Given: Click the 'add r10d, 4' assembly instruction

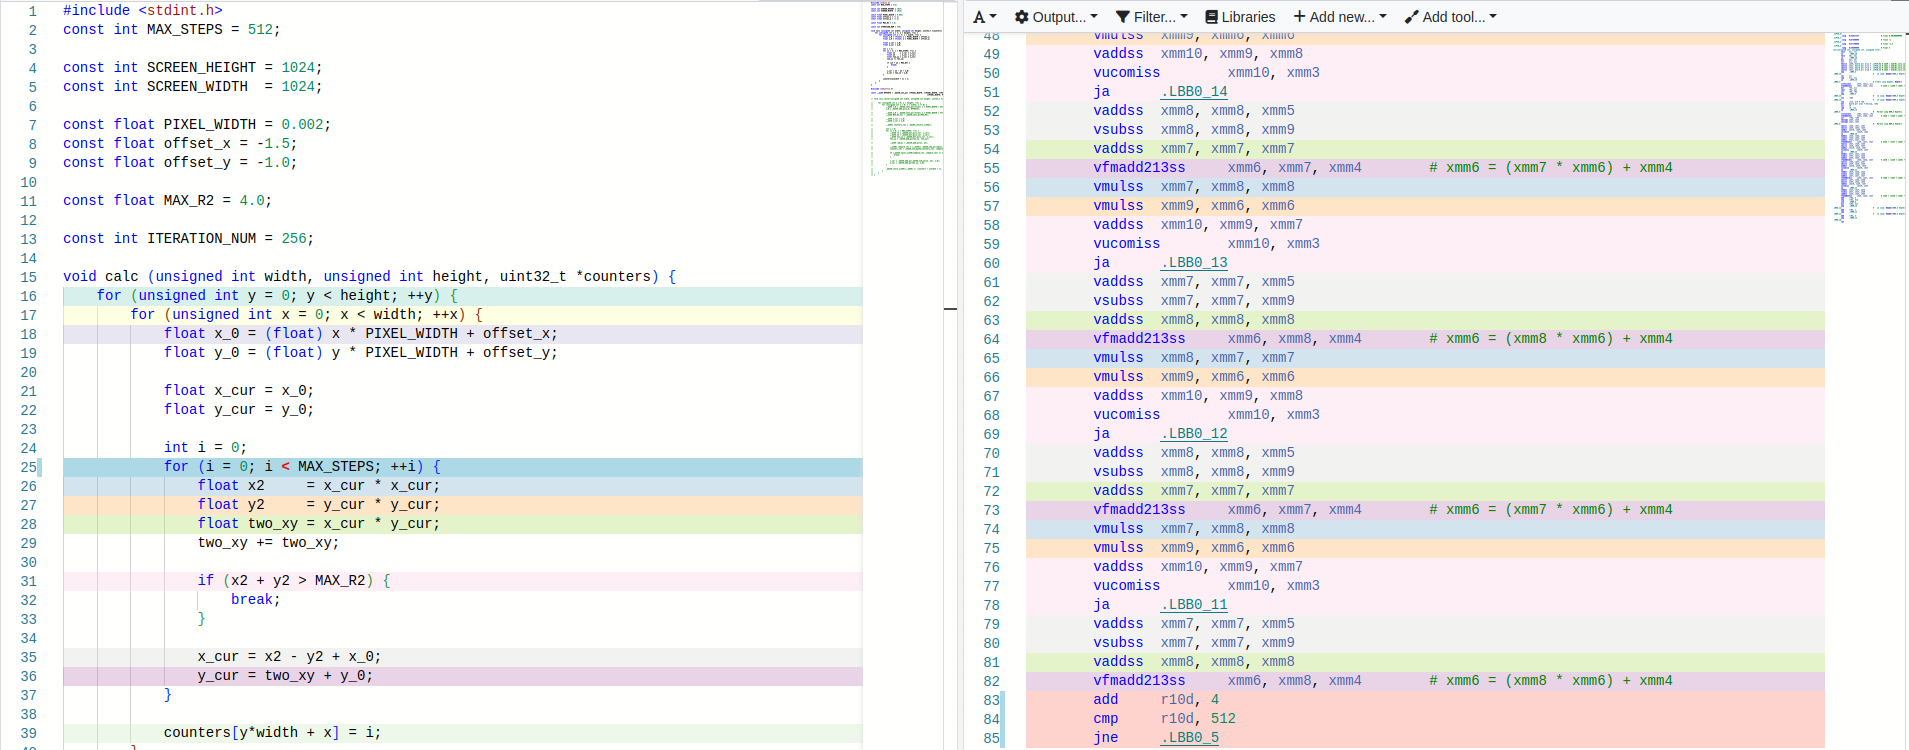Looking at the screenshot, I should (1156, 700).
